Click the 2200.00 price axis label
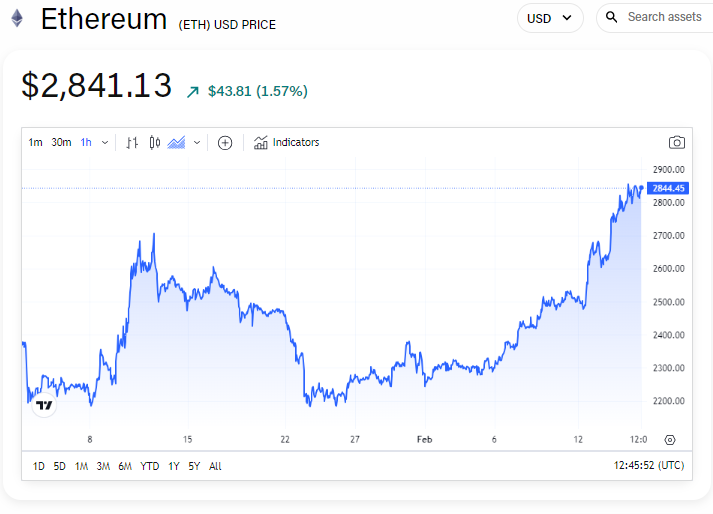713x514 pixels. click(668, 401)
